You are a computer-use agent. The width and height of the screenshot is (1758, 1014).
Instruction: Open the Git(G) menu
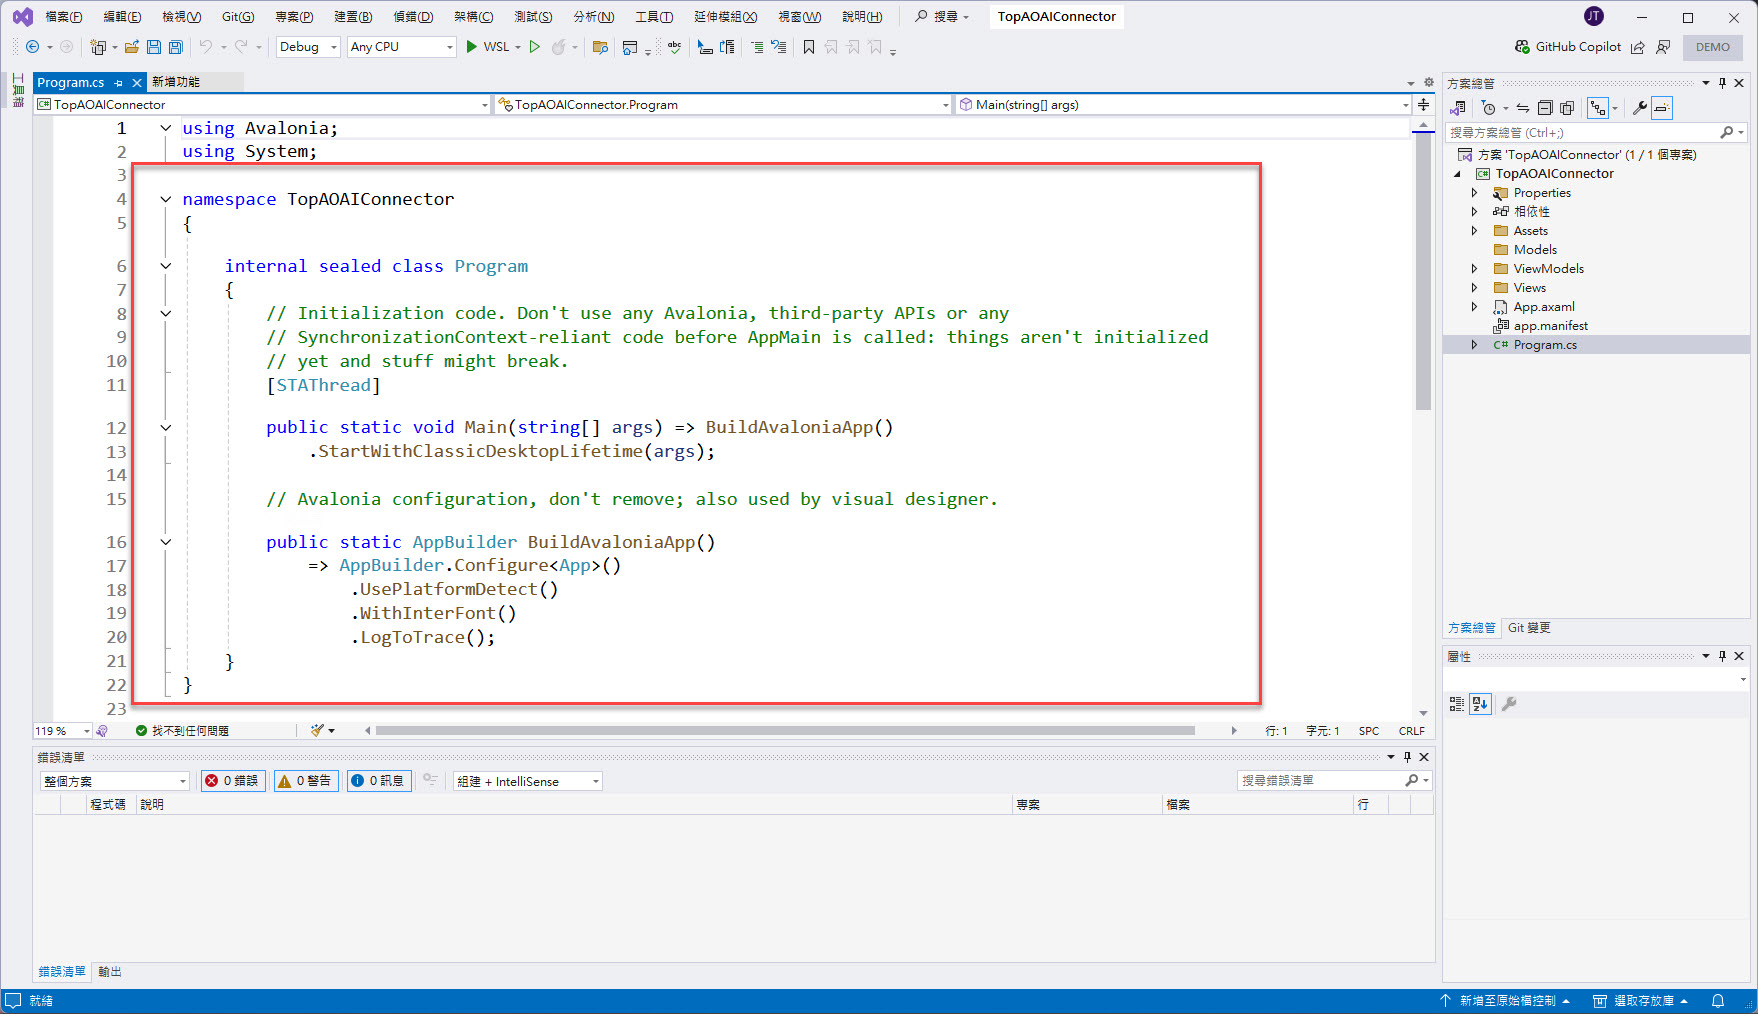click(238, 16)
